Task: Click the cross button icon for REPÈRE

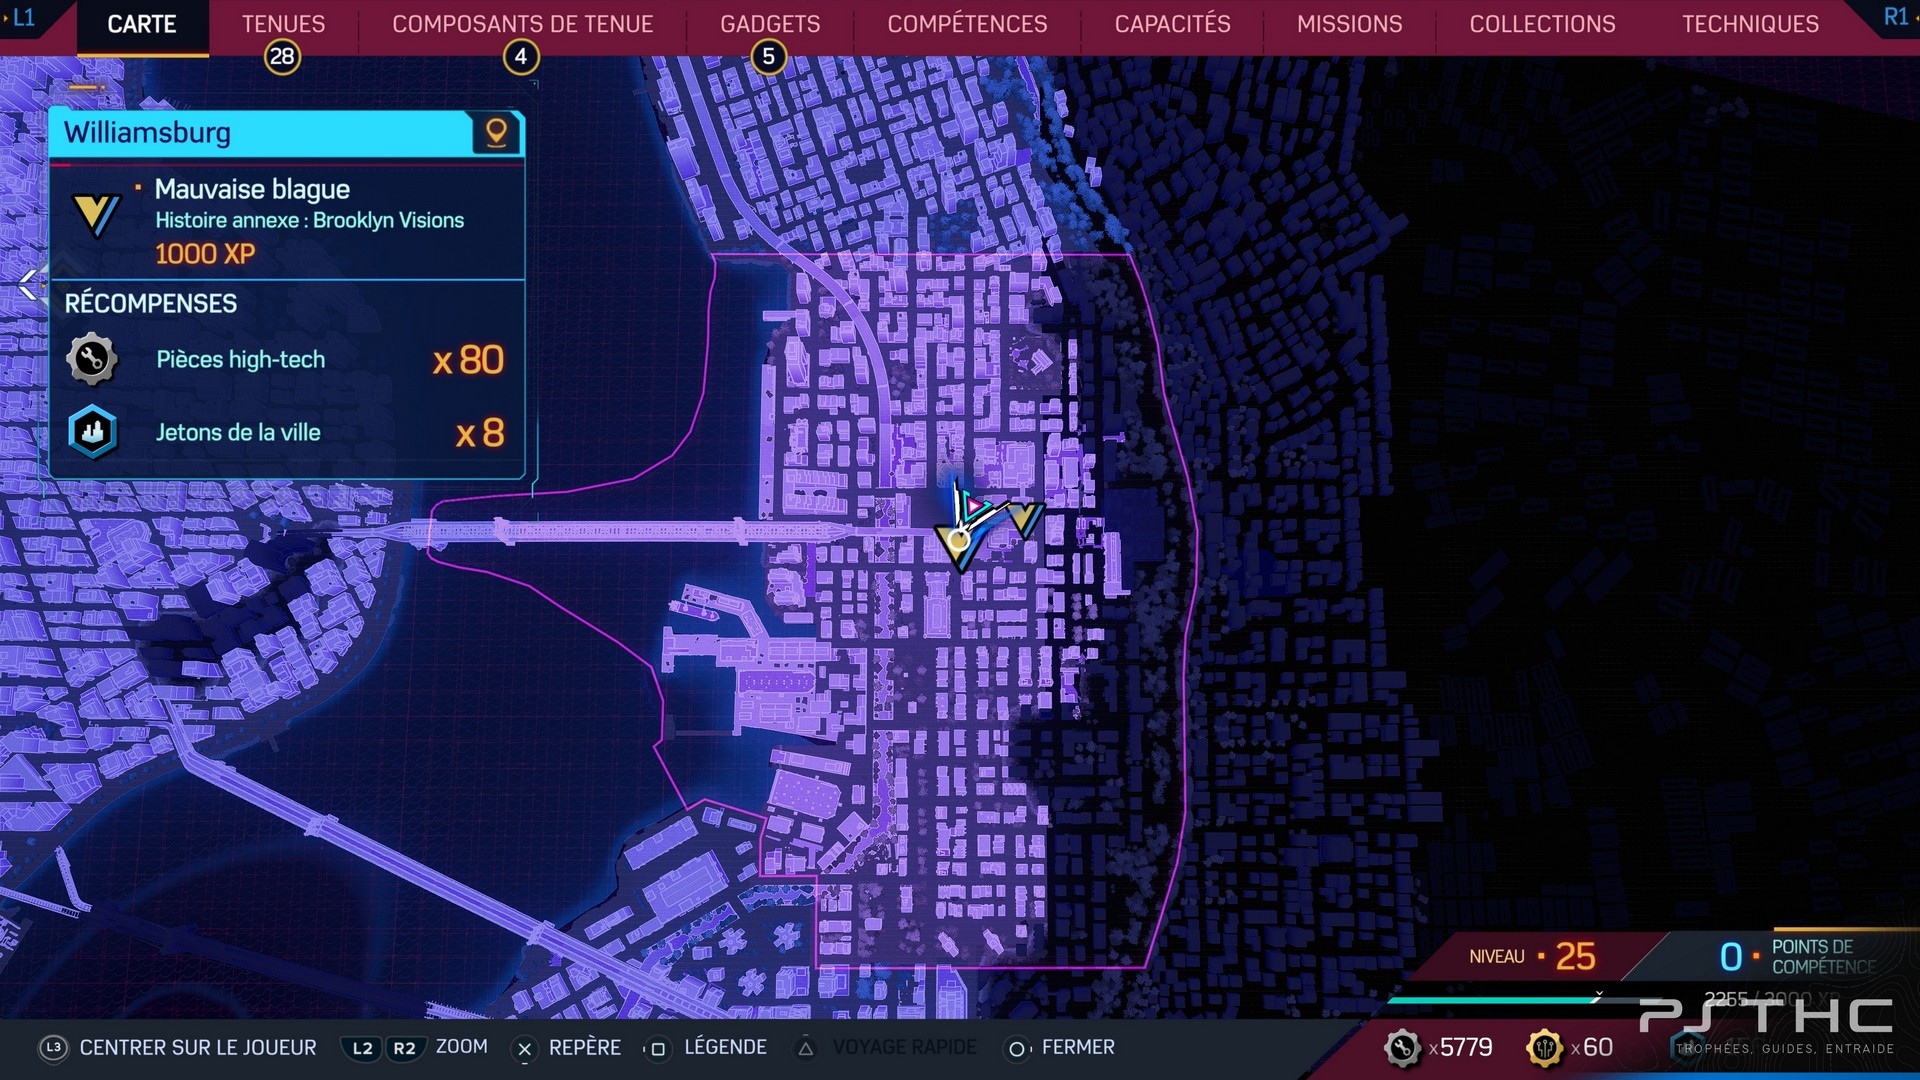Action: coord(524,1049)
